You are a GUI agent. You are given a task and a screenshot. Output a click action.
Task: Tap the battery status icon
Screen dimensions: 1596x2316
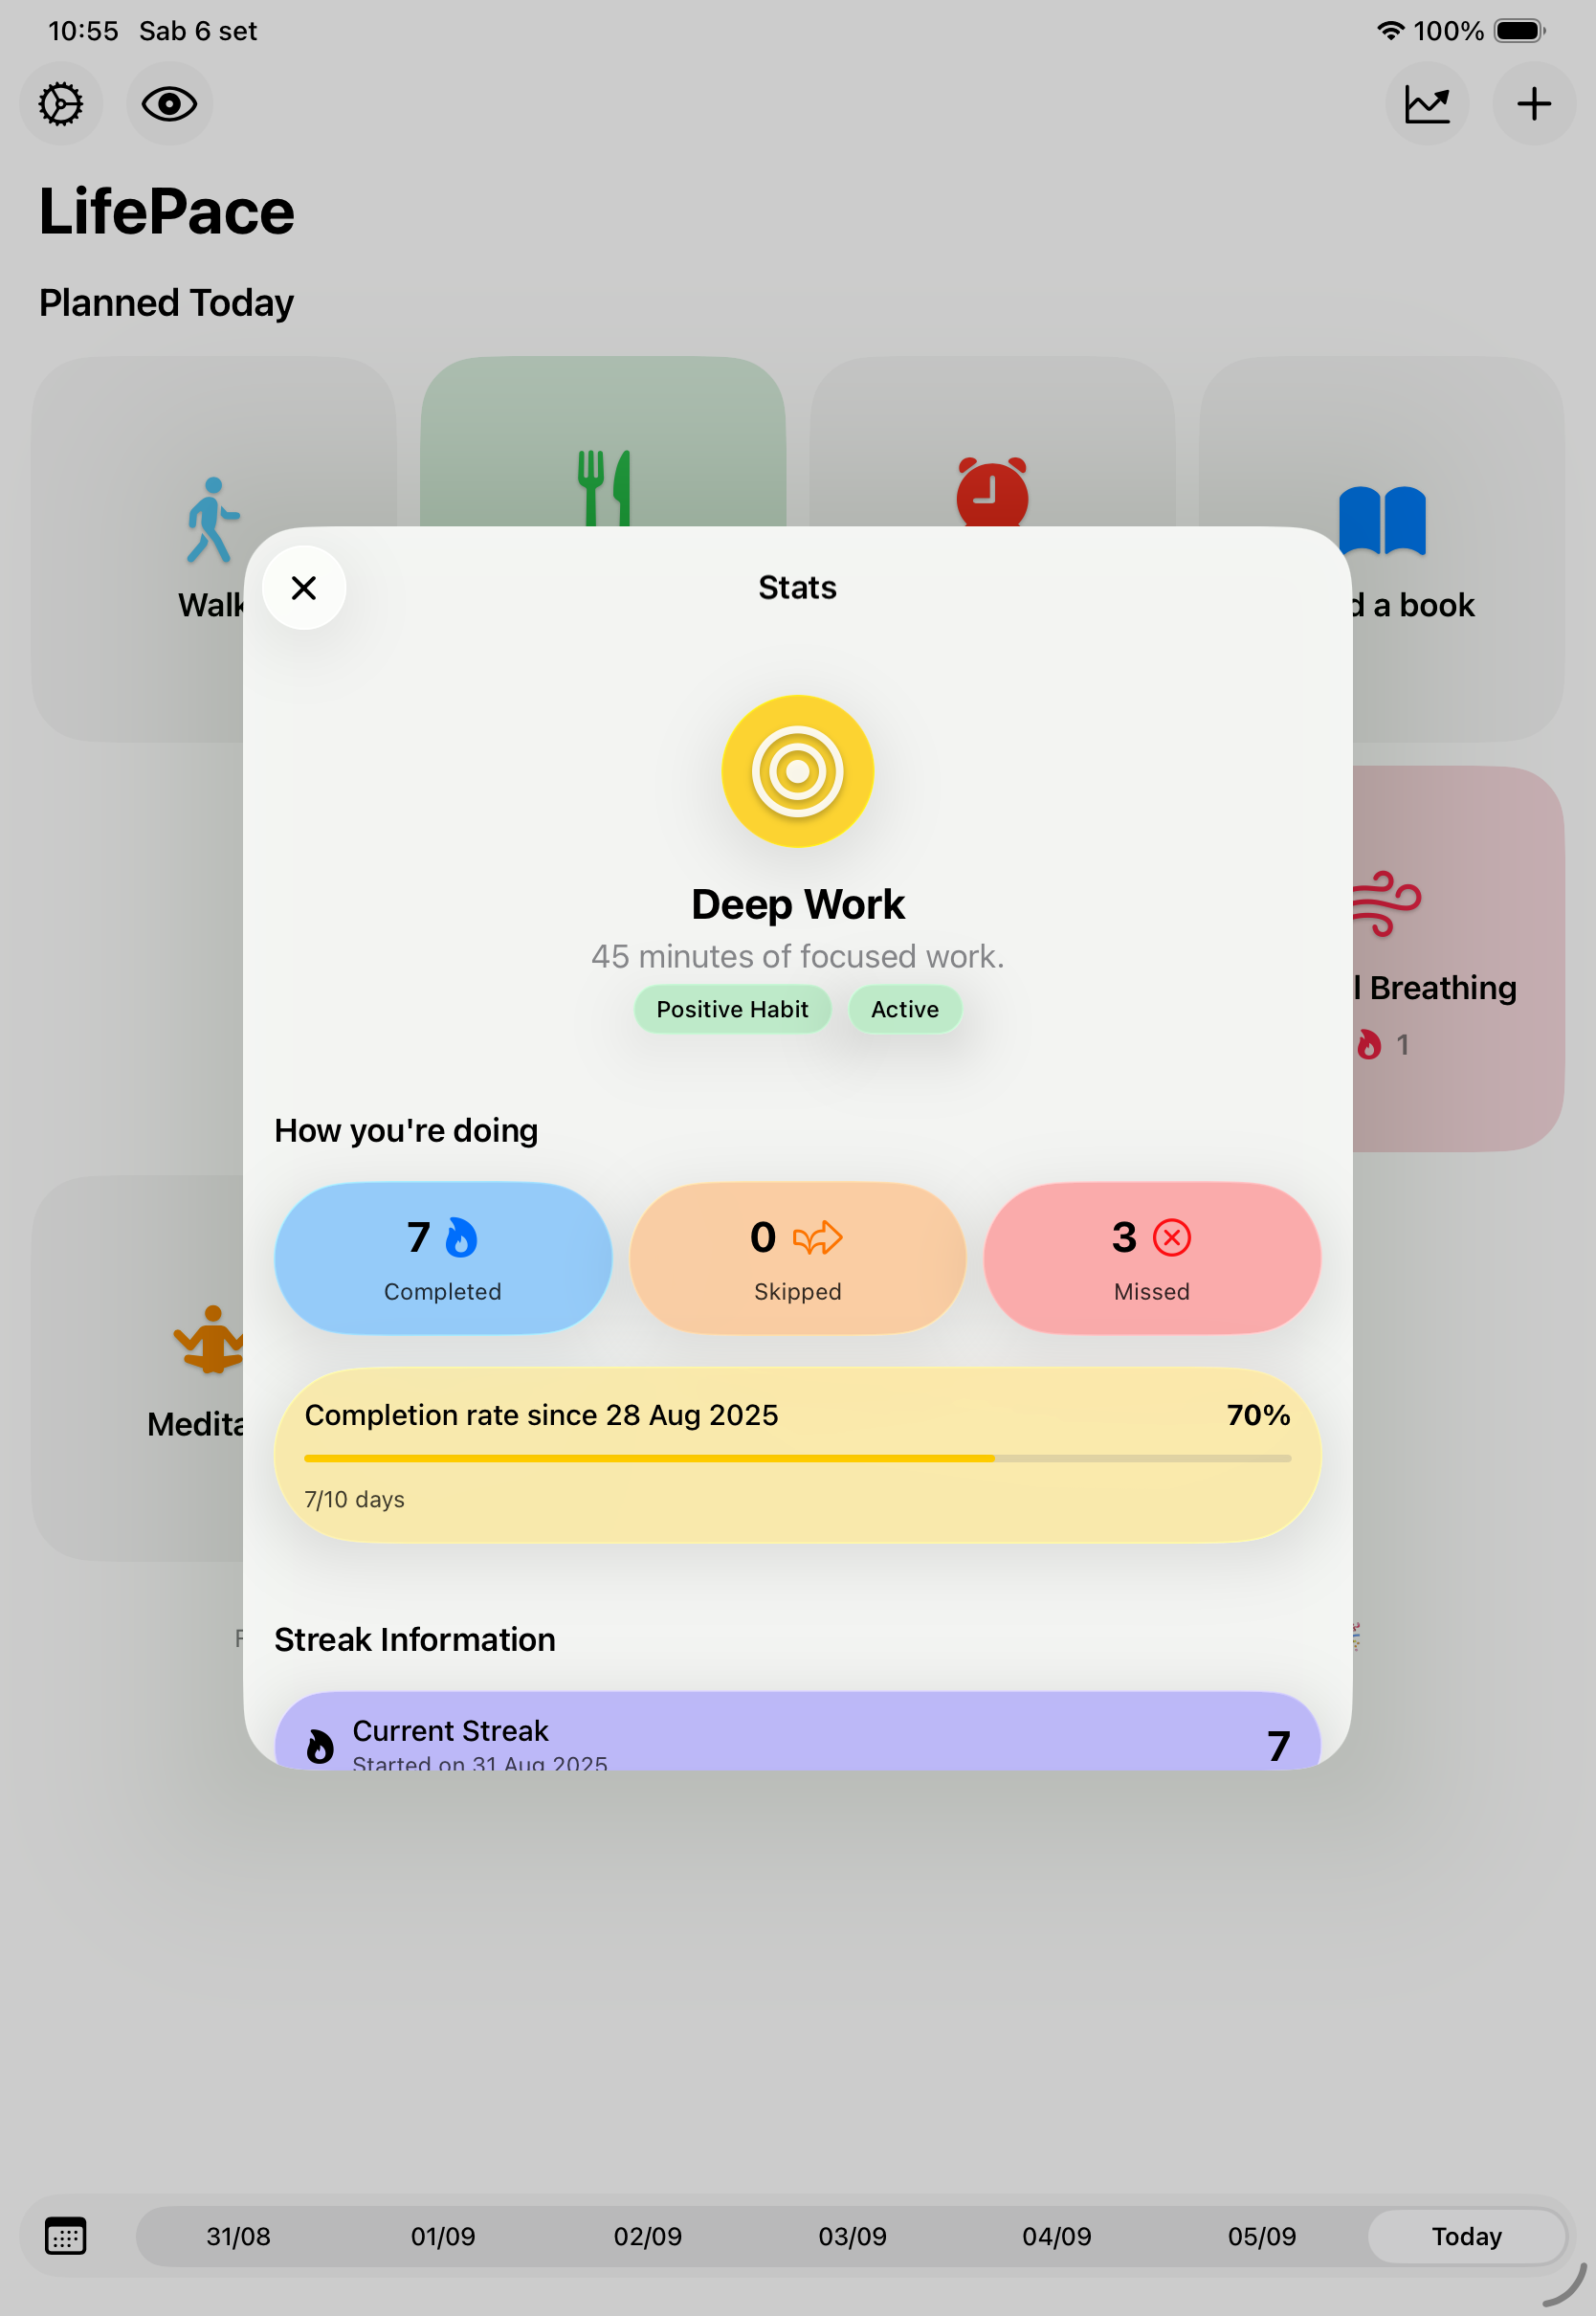[x=1520, y=31]
